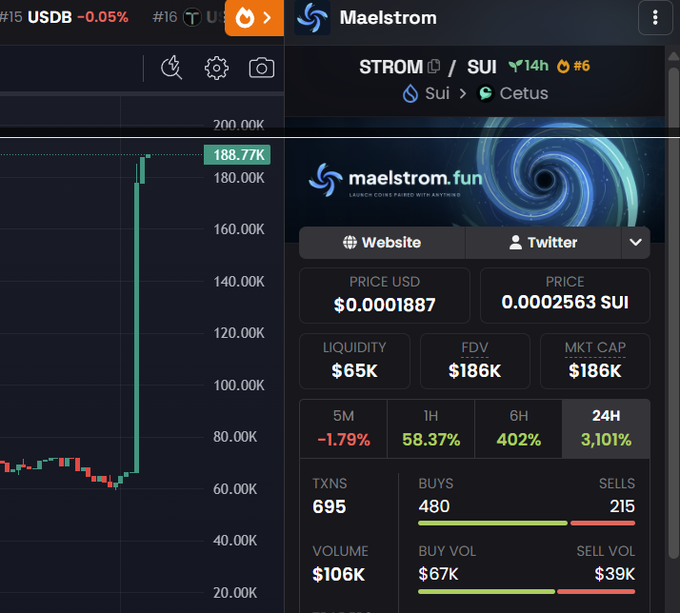Click the SELL VOL $39K value
Image resolution: width=680 pixels, height=613 pixels.
(615, 574)
